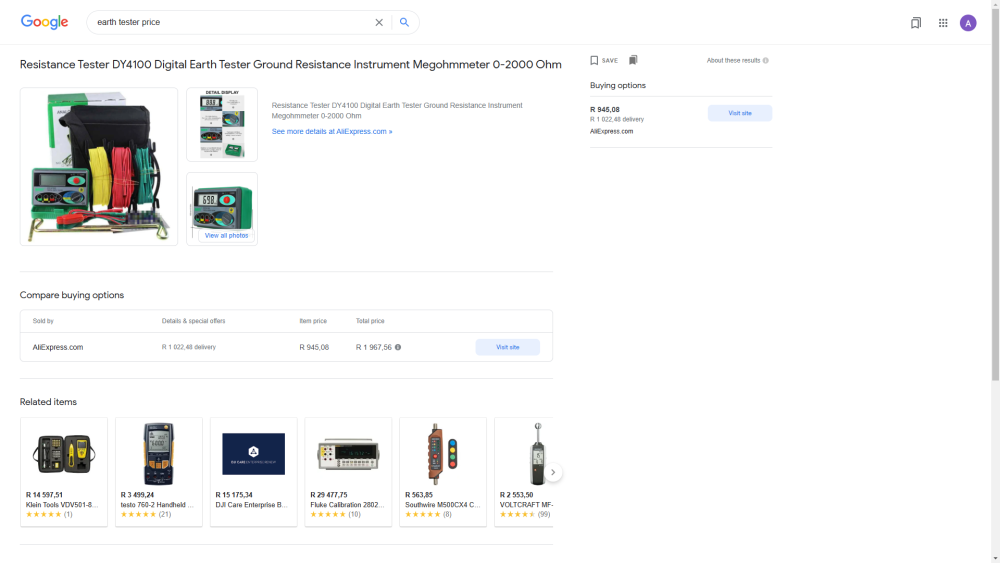Screen dimensions: 1000x563
Task: Click the total price info icon
Action: (398, 347)
